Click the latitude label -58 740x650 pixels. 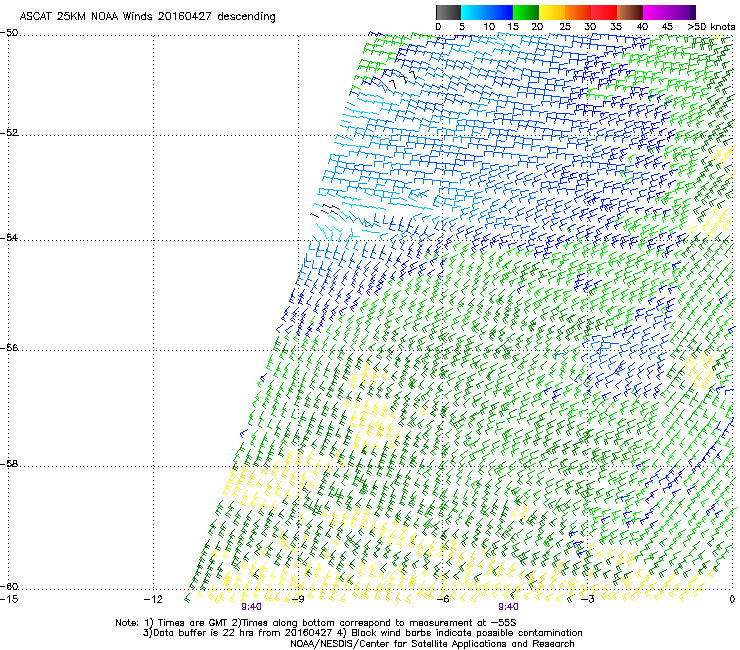coord(9,464)
